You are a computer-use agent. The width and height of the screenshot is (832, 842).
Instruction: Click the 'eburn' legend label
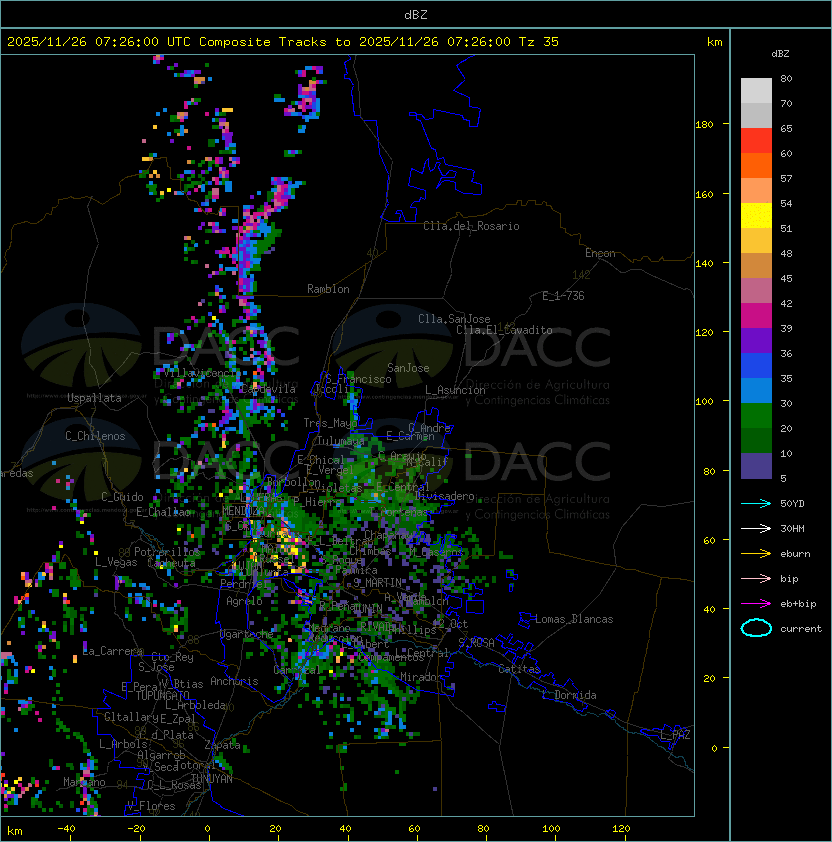click(795, 554)
